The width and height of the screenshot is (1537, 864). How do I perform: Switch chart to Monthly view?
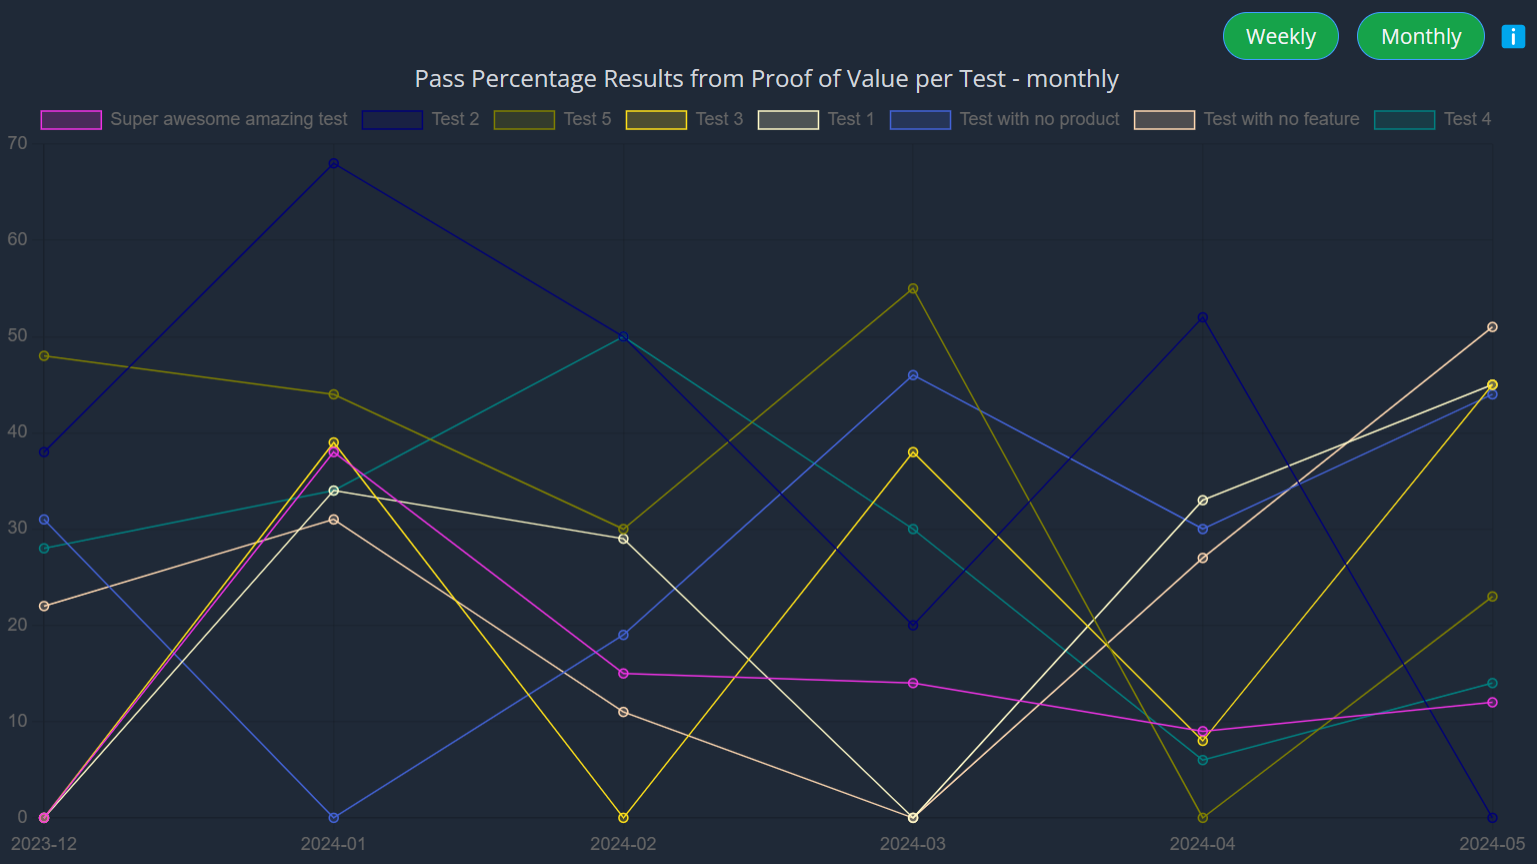(x=1420, y=37)
